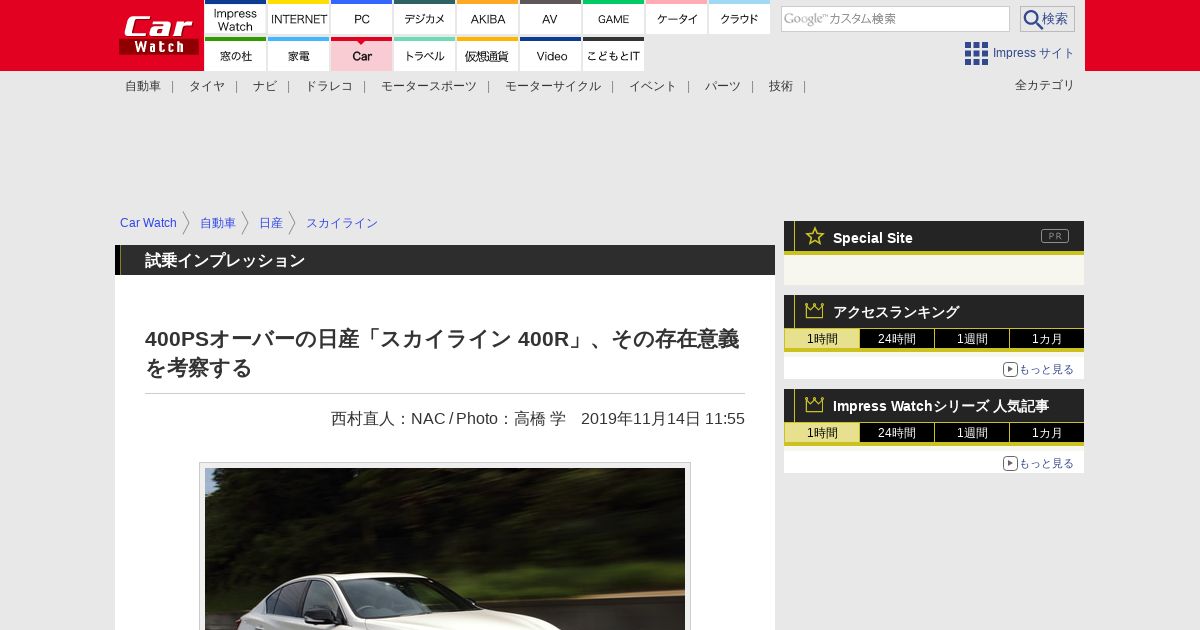Open the デジカメ Watch tab
The height and width of the screenshot is (630, 1200).
(425, 18)
